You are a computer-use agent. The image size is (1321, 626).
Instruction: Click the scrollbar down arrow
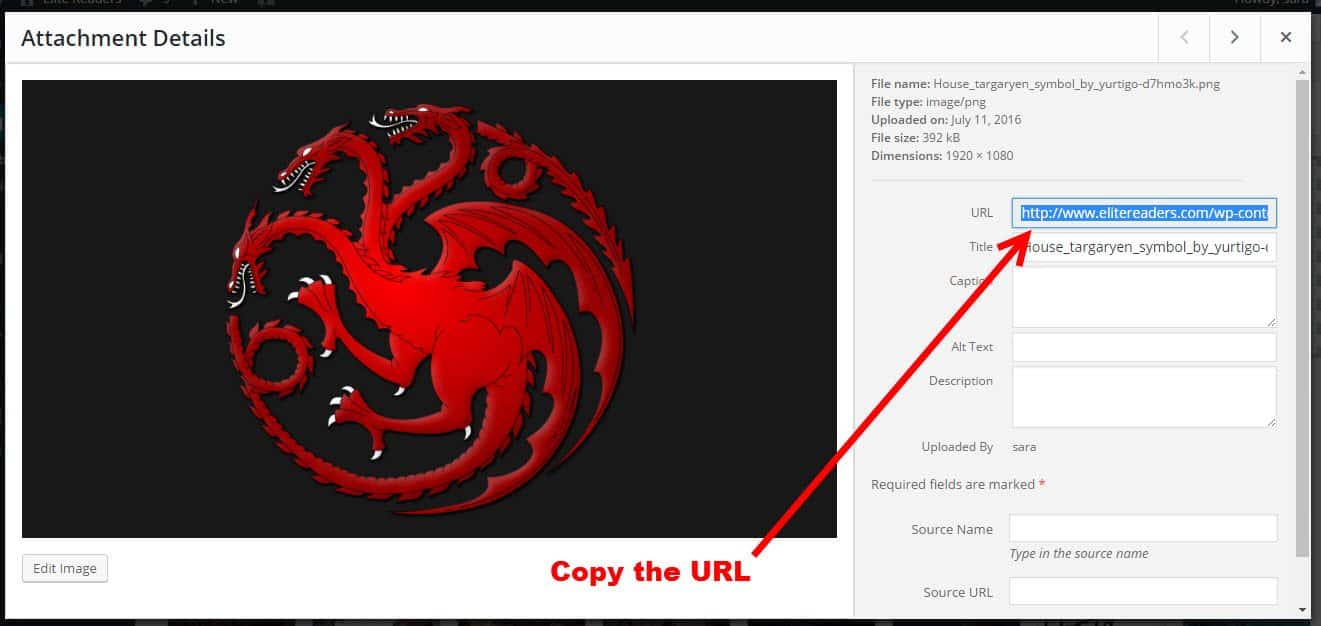(x=1302, y=609)
